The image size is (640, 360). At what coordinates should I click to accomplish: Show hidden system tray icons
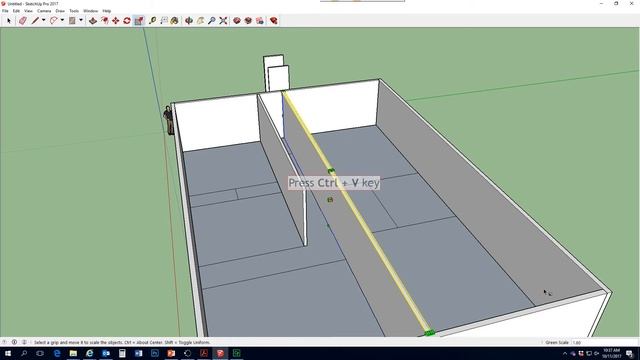point(565,353)
